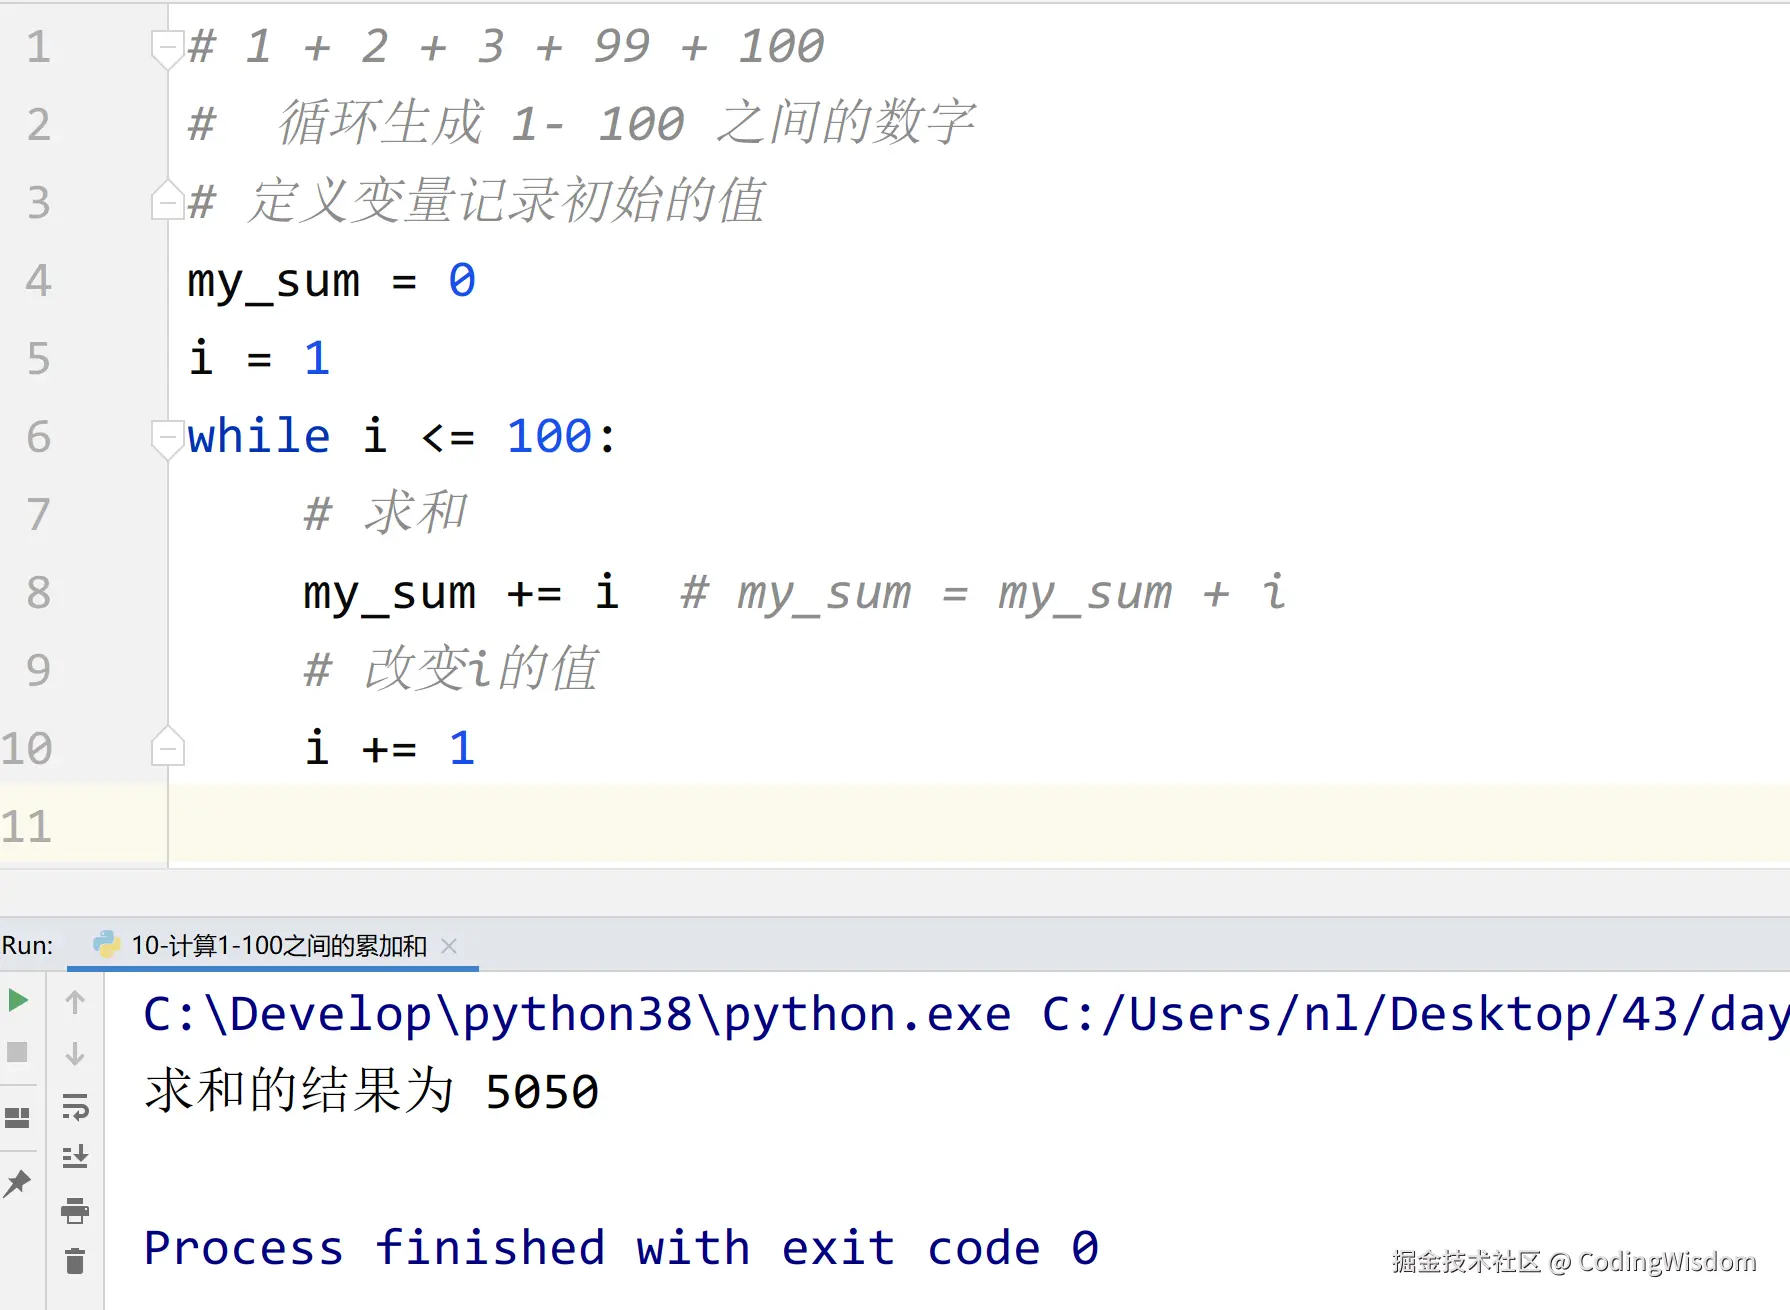Click the comment '# 1 + 2 + 3 + 99 + 100'
Viewport: 1790px width, 1310px height.
(506, 46)
